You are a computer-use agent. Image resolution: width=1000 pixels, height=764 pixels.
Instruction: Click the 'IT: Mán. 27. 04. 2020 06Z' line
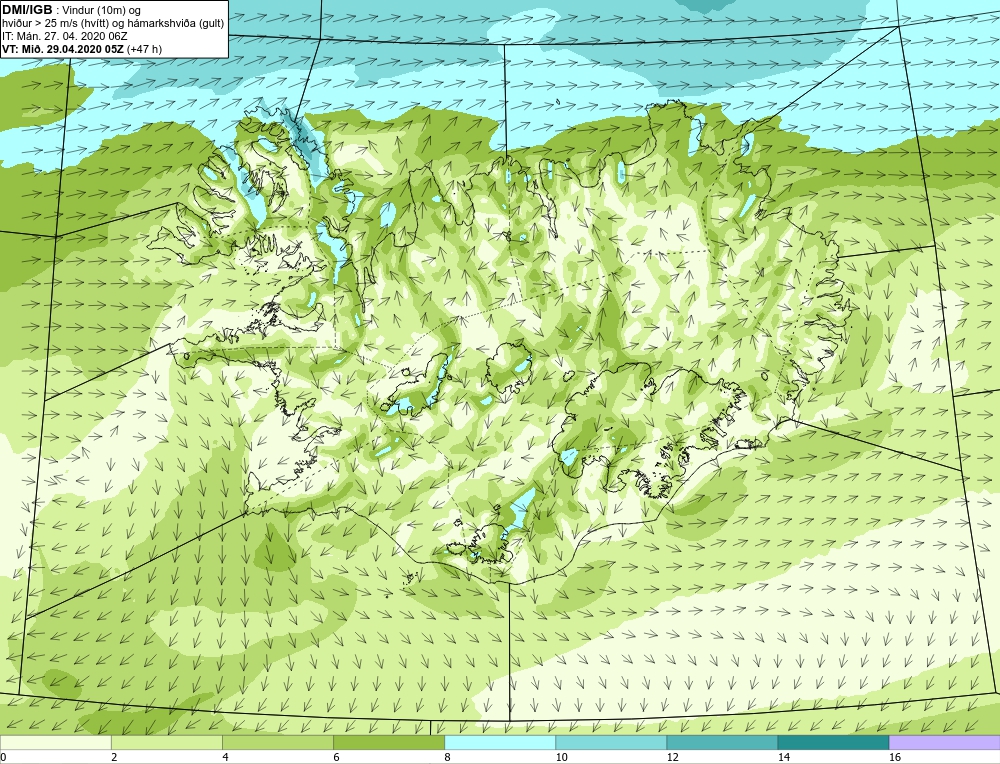tap(64, 36)
